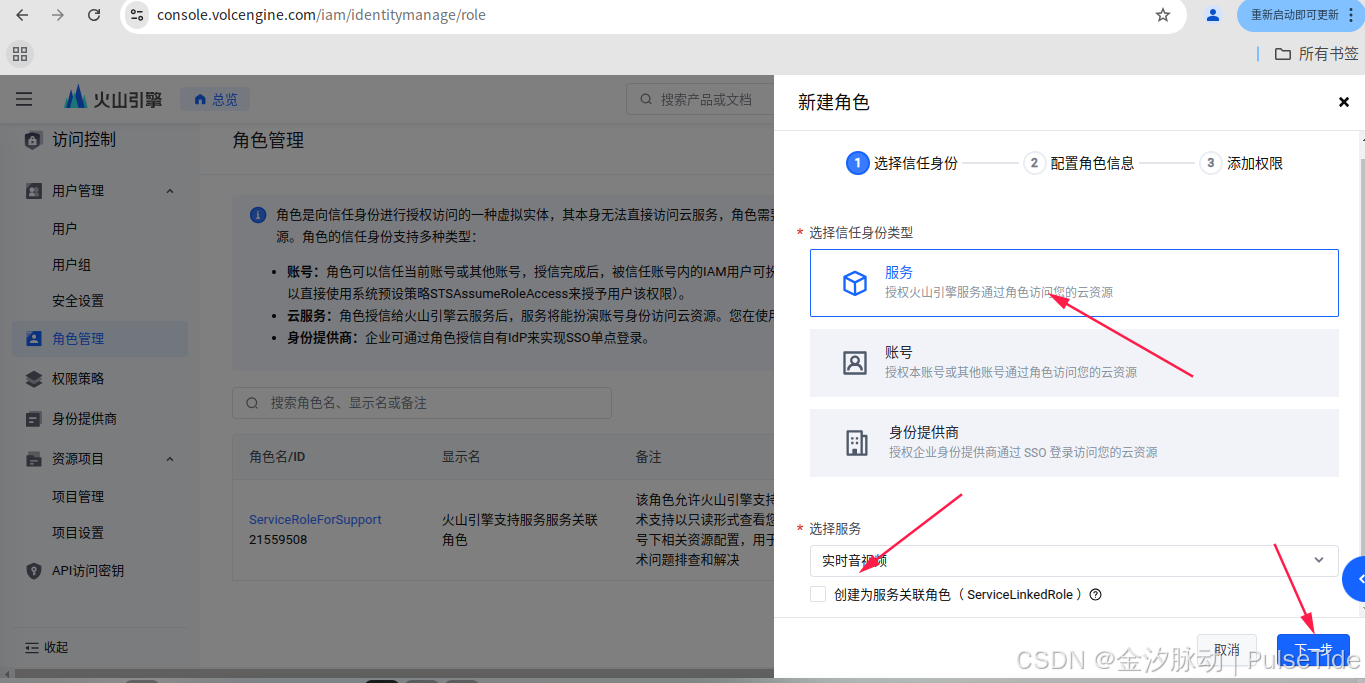Screen dimensions: 1365x683
Task: Click the blue floating side tab arrow
Action: [x=1354, y=578]
